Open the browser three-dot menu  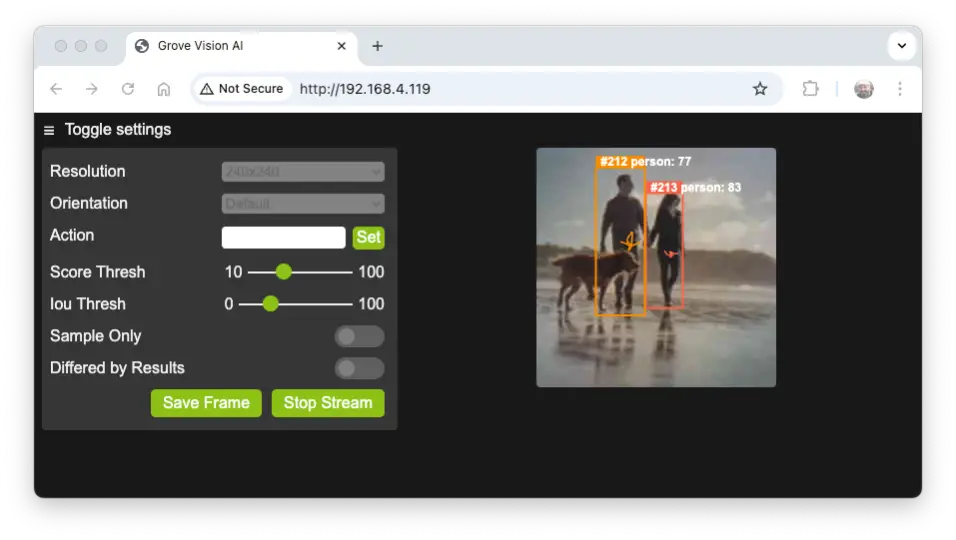click(900, 89)
